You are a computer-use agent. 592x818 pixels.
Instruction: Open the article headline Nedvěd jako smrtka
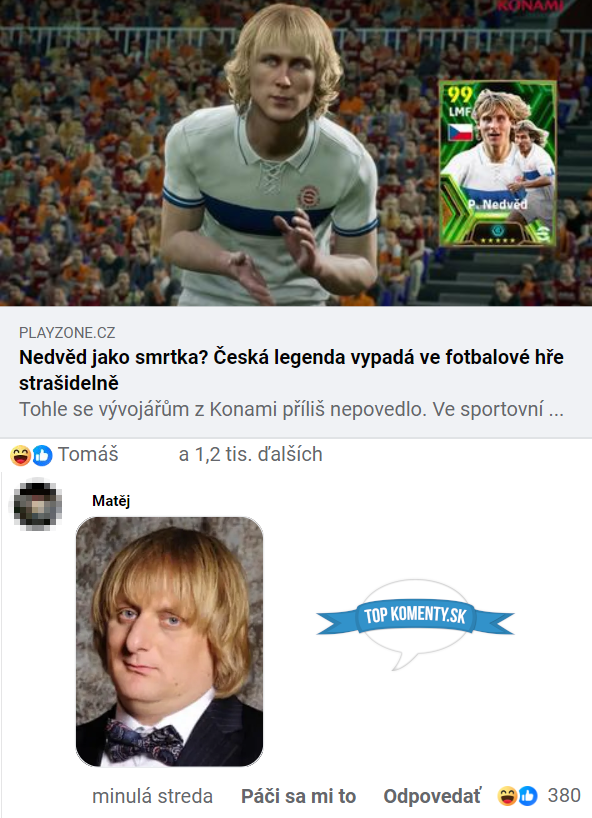(291, 370)
